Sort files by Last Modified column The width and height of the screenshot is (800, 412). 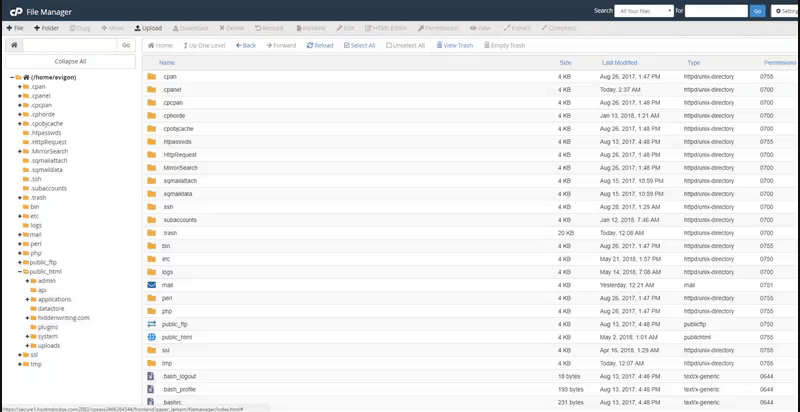pos(619,63)
